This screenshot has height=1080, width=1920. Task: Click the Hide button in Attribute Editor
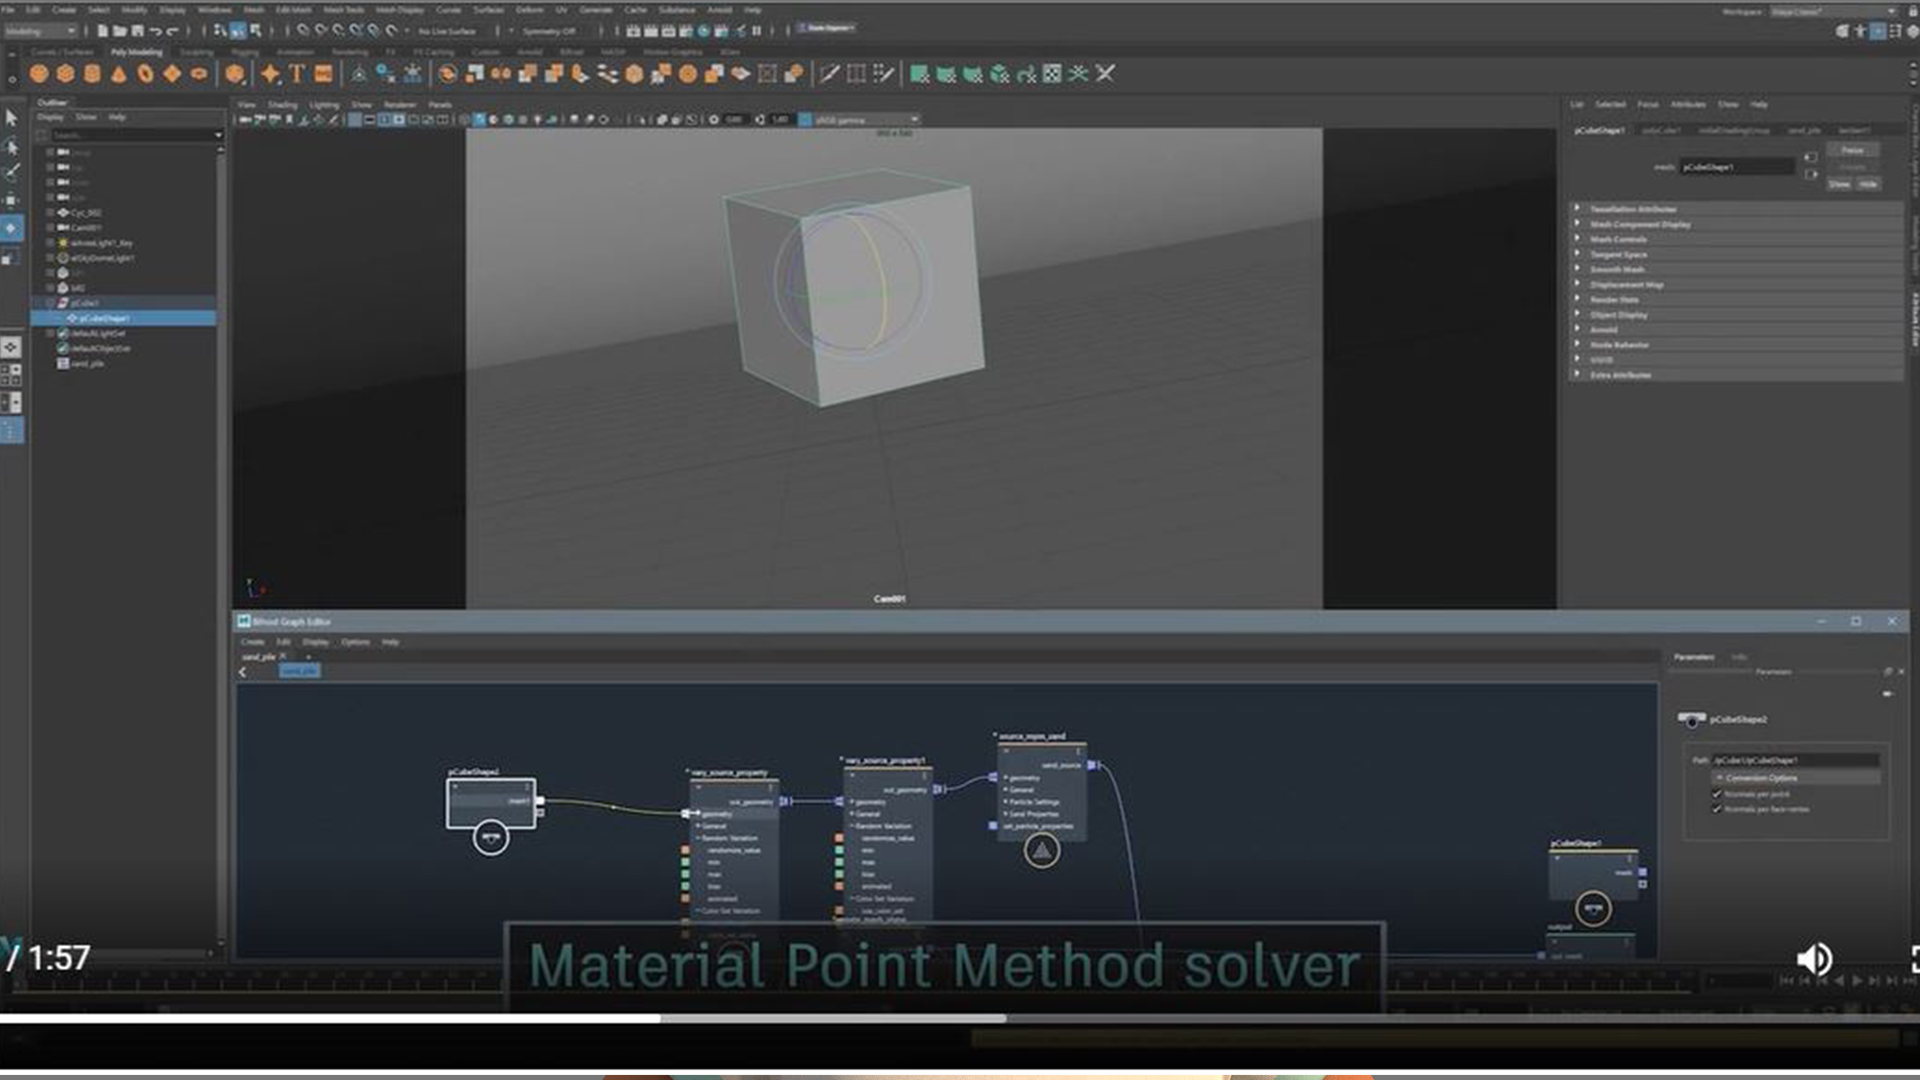(x=1867, y=184)
